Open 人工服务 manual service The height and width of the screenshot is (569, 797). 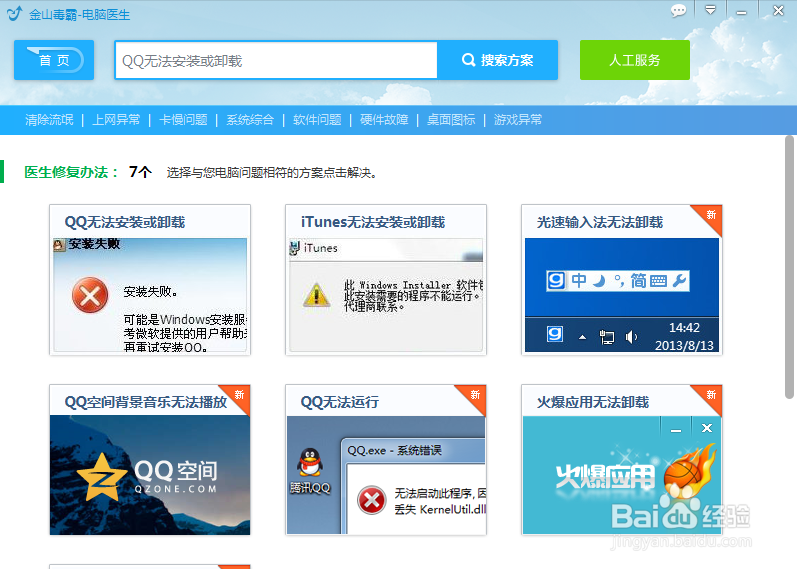[x=635, y=60]
